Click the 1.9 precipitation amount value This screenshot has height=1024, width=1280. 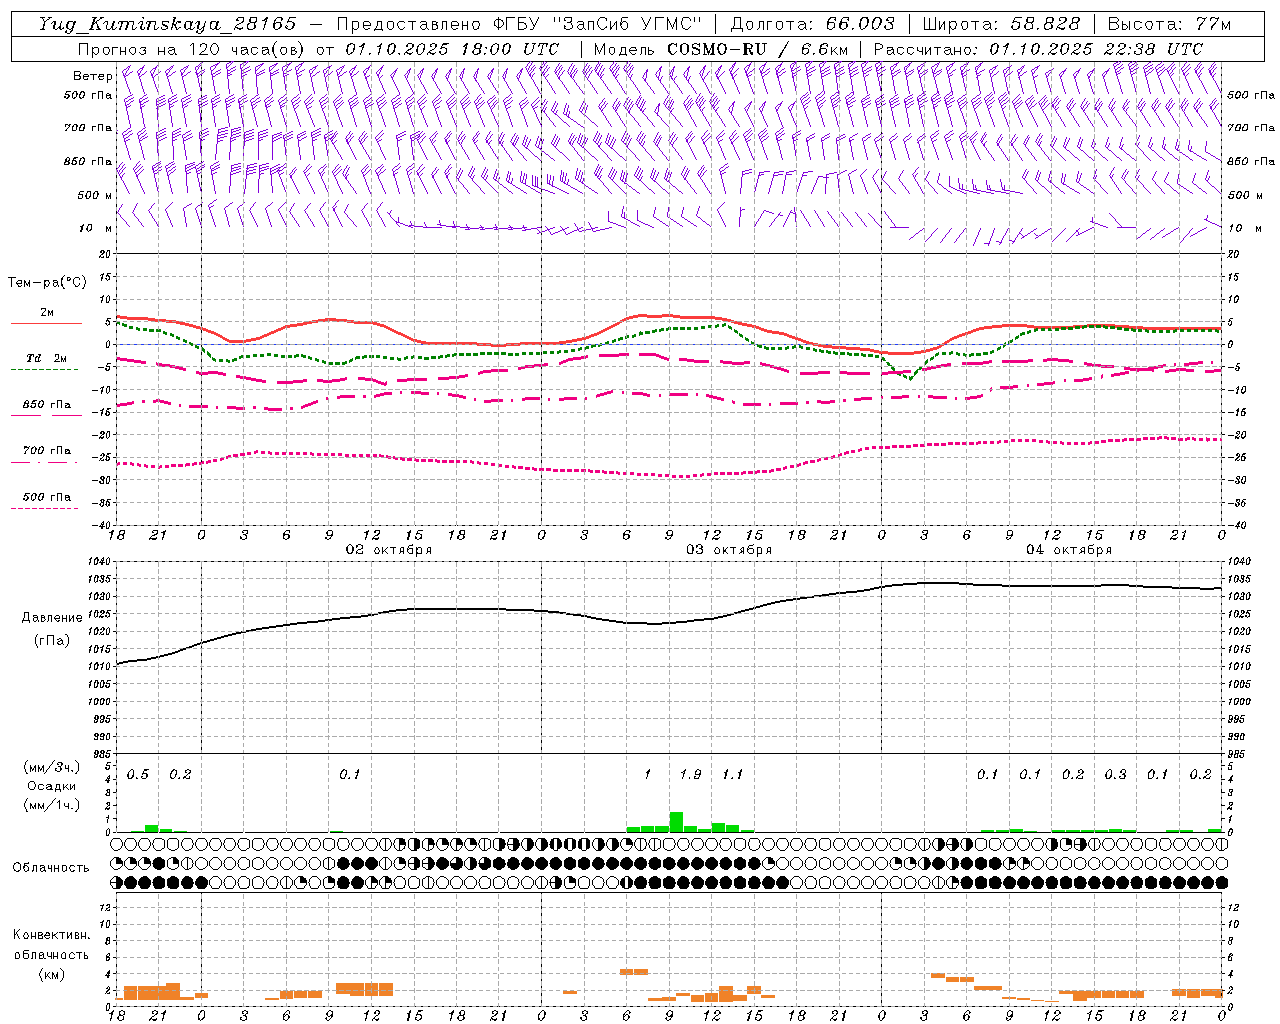[x=690, y=775]
